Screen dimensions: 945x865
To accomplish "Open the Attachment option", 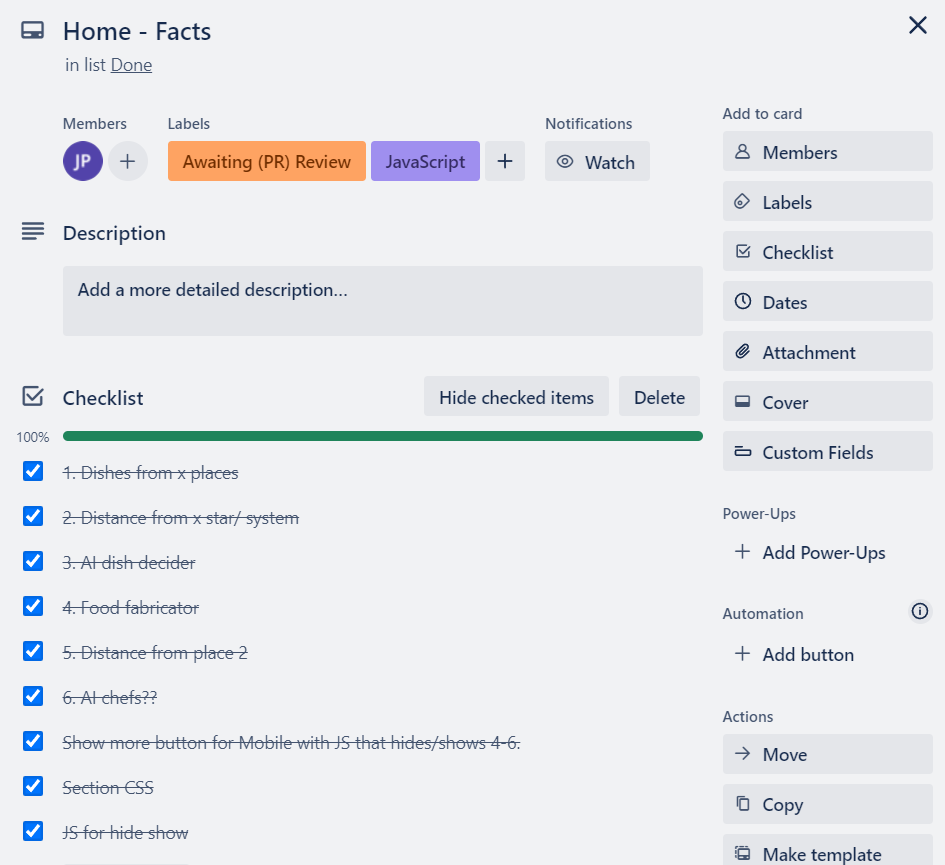I will click(827, 351).
